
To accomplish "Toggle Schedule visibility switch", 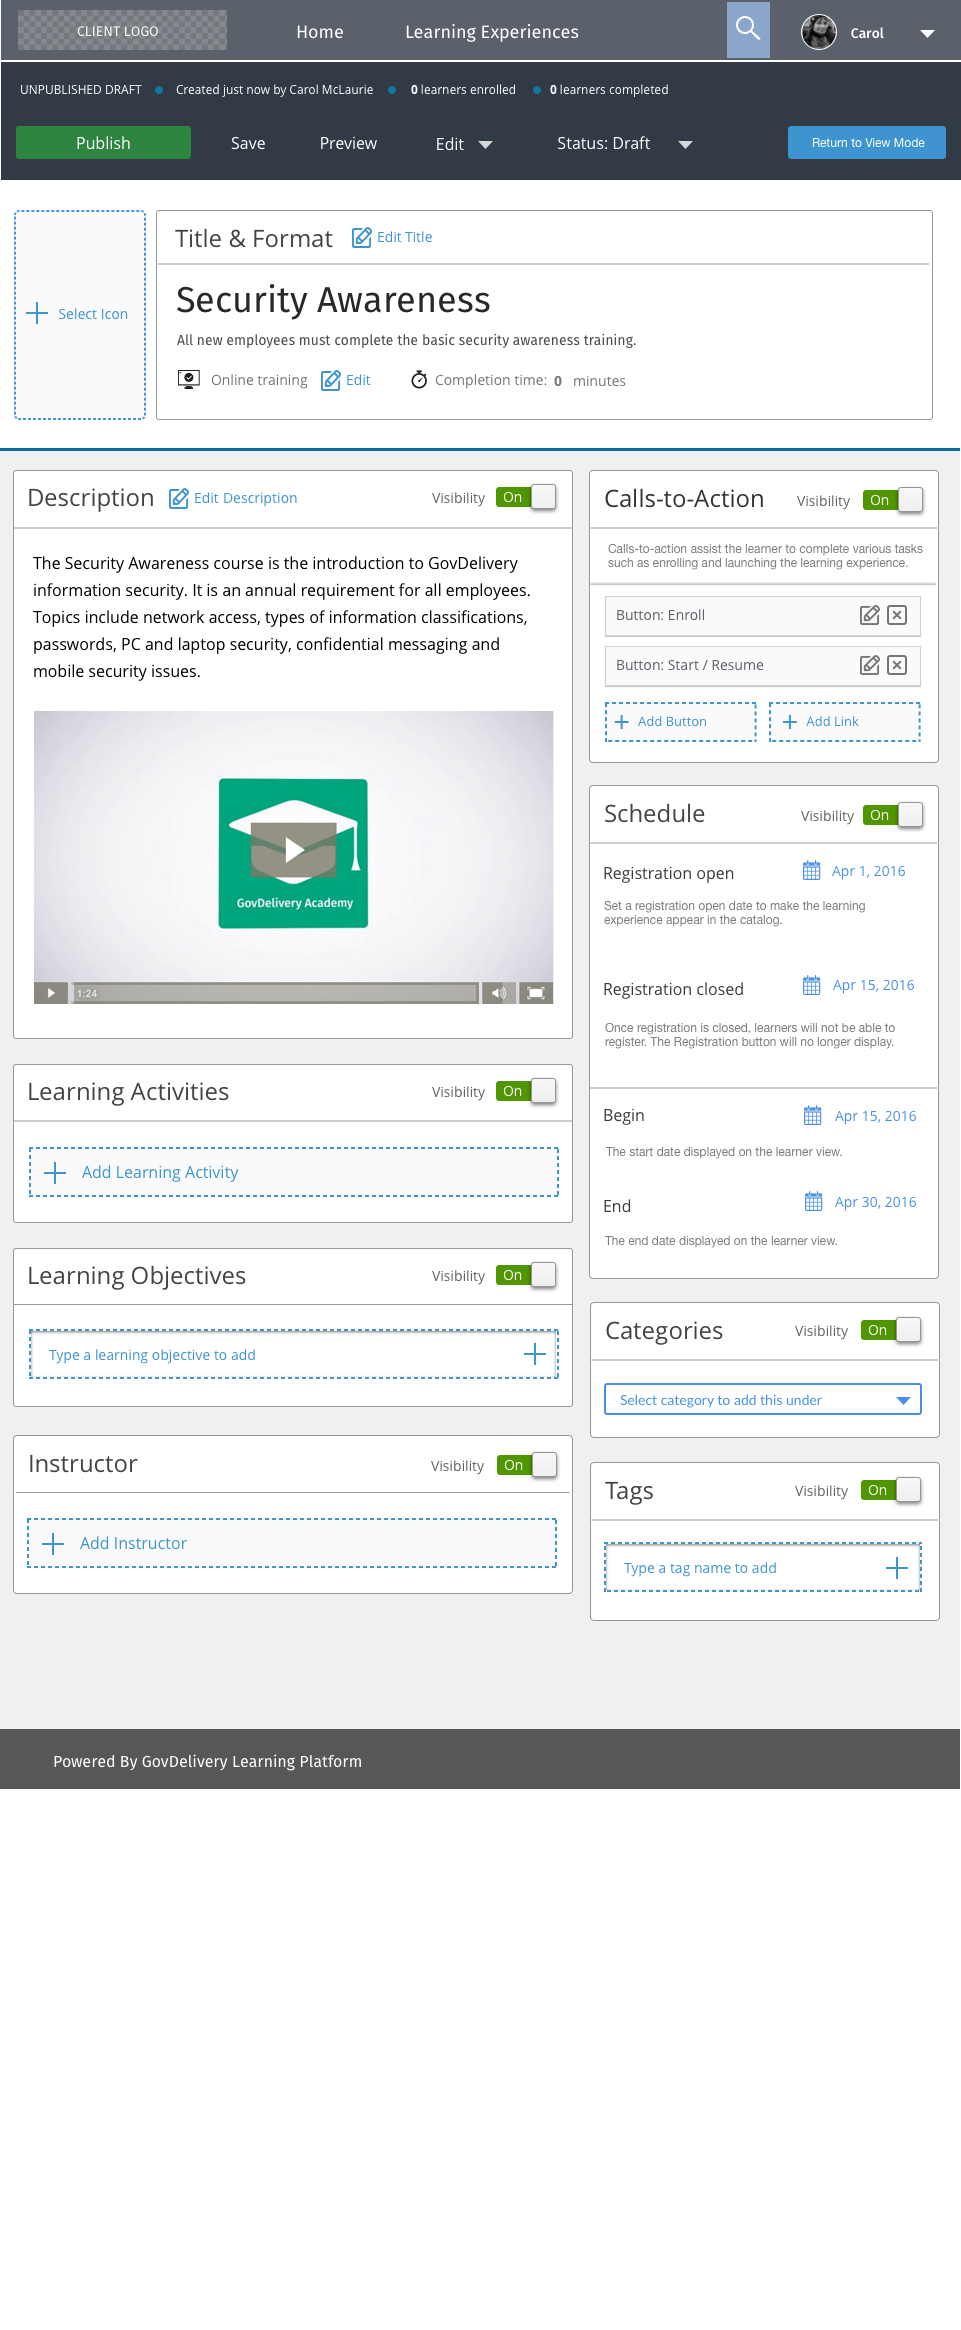I will (893, 815).
